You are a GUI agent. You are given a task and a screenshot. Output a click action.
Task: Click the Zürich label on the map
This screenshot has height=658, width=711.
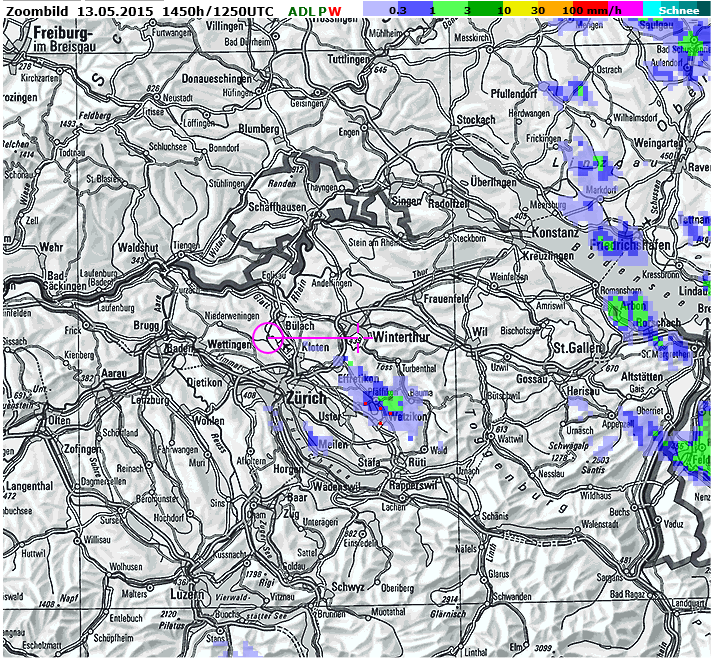pos(306,398)
